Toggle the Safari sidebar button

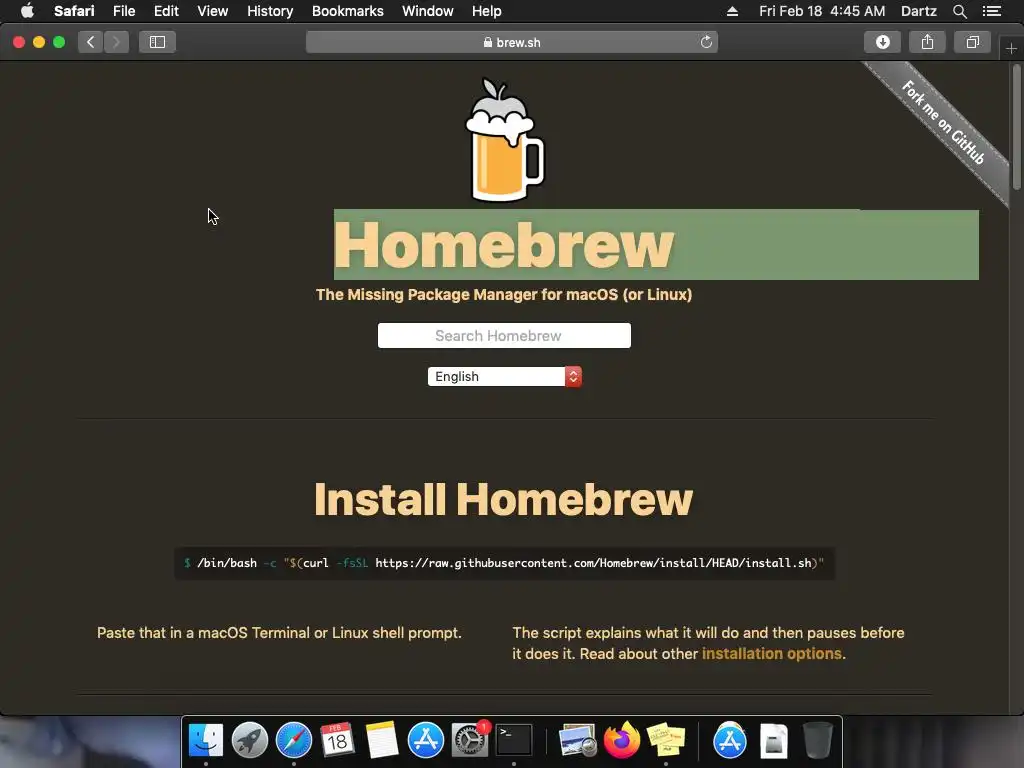(x=157, y=42)
